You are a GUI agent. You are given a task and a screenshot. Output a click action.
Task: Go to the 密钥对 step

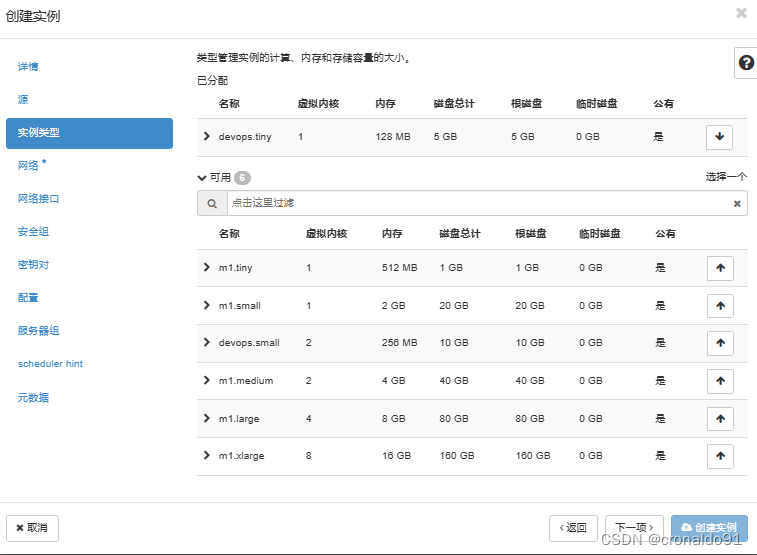tap(33, 264)
